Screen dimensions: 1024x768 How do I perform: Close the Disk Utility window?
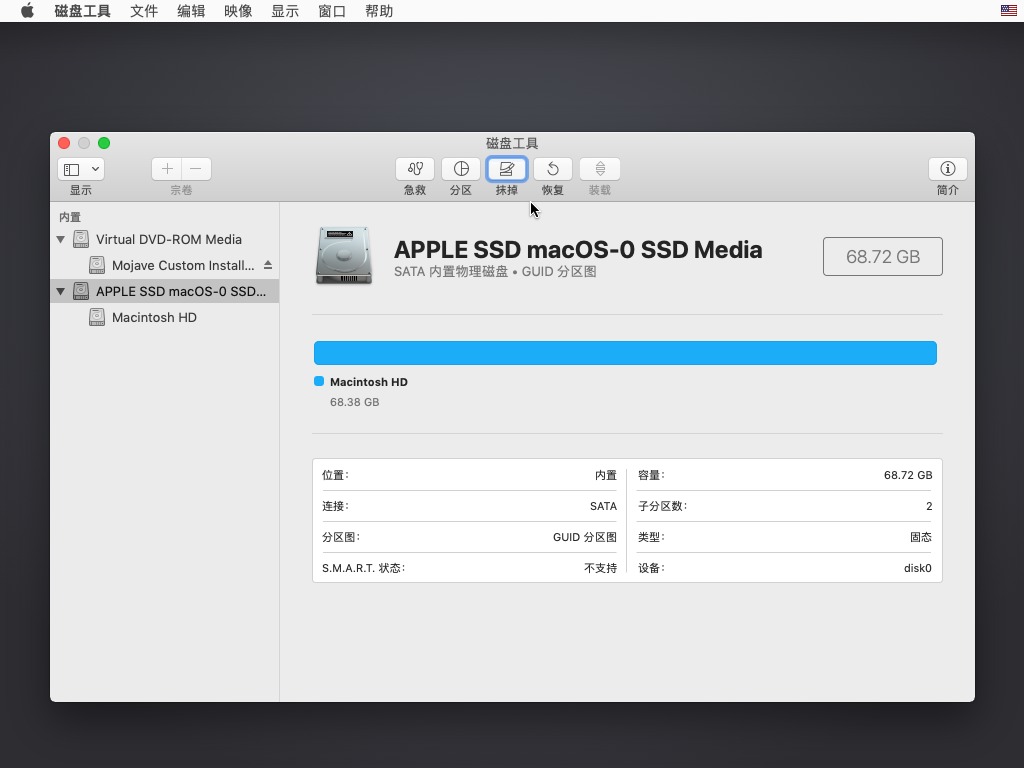(x=64, y=143)
